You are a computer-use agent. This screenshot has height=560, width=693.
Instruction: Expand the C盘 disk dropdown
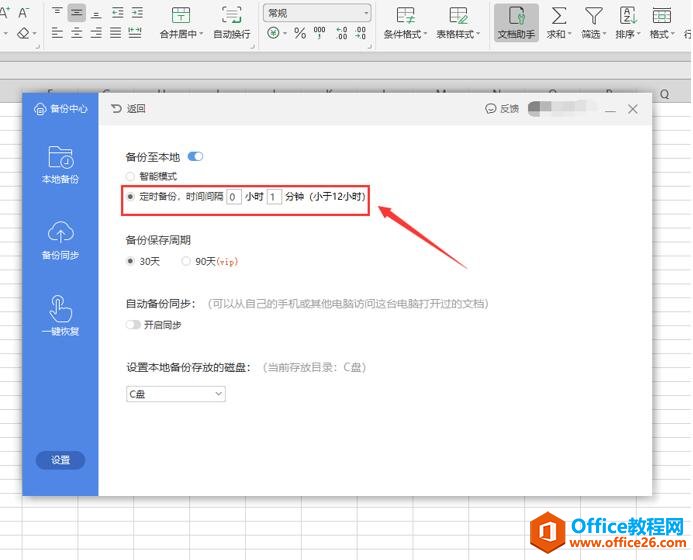176,394
